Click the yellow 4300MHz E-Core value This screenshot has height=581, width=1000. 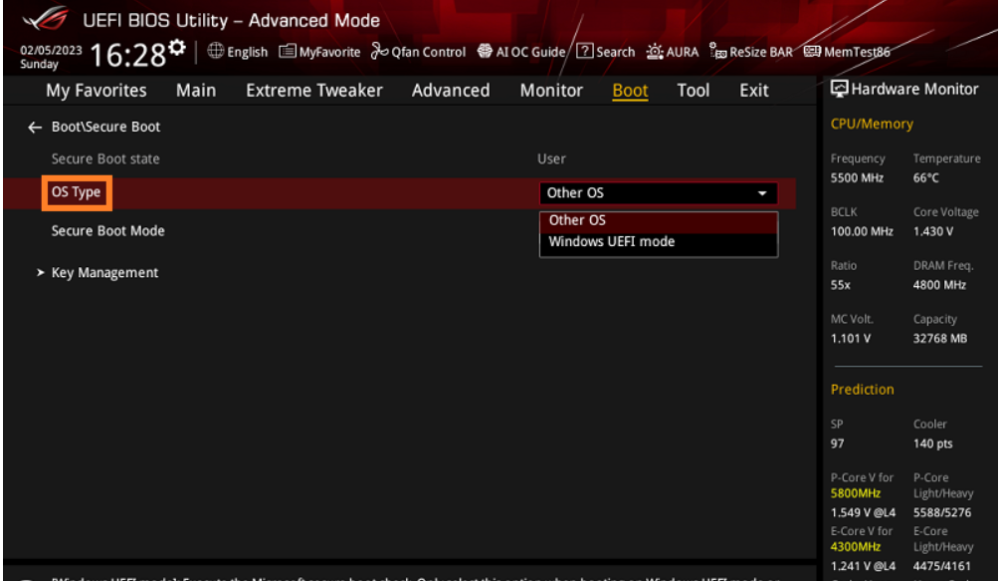pyautogui.click(x=855, y=547)
